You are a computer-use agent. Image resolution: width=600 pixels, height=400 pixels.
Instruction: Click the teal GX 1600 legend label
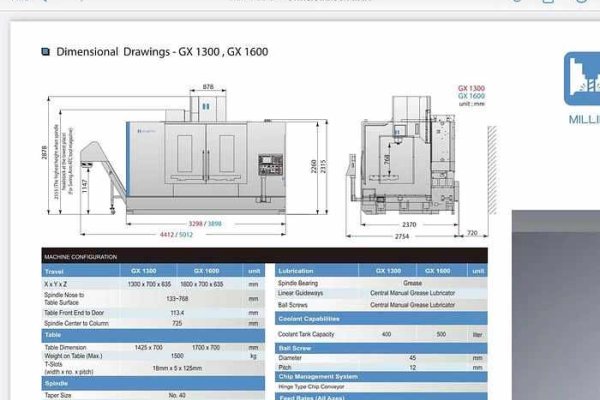(x=471, y=96)
